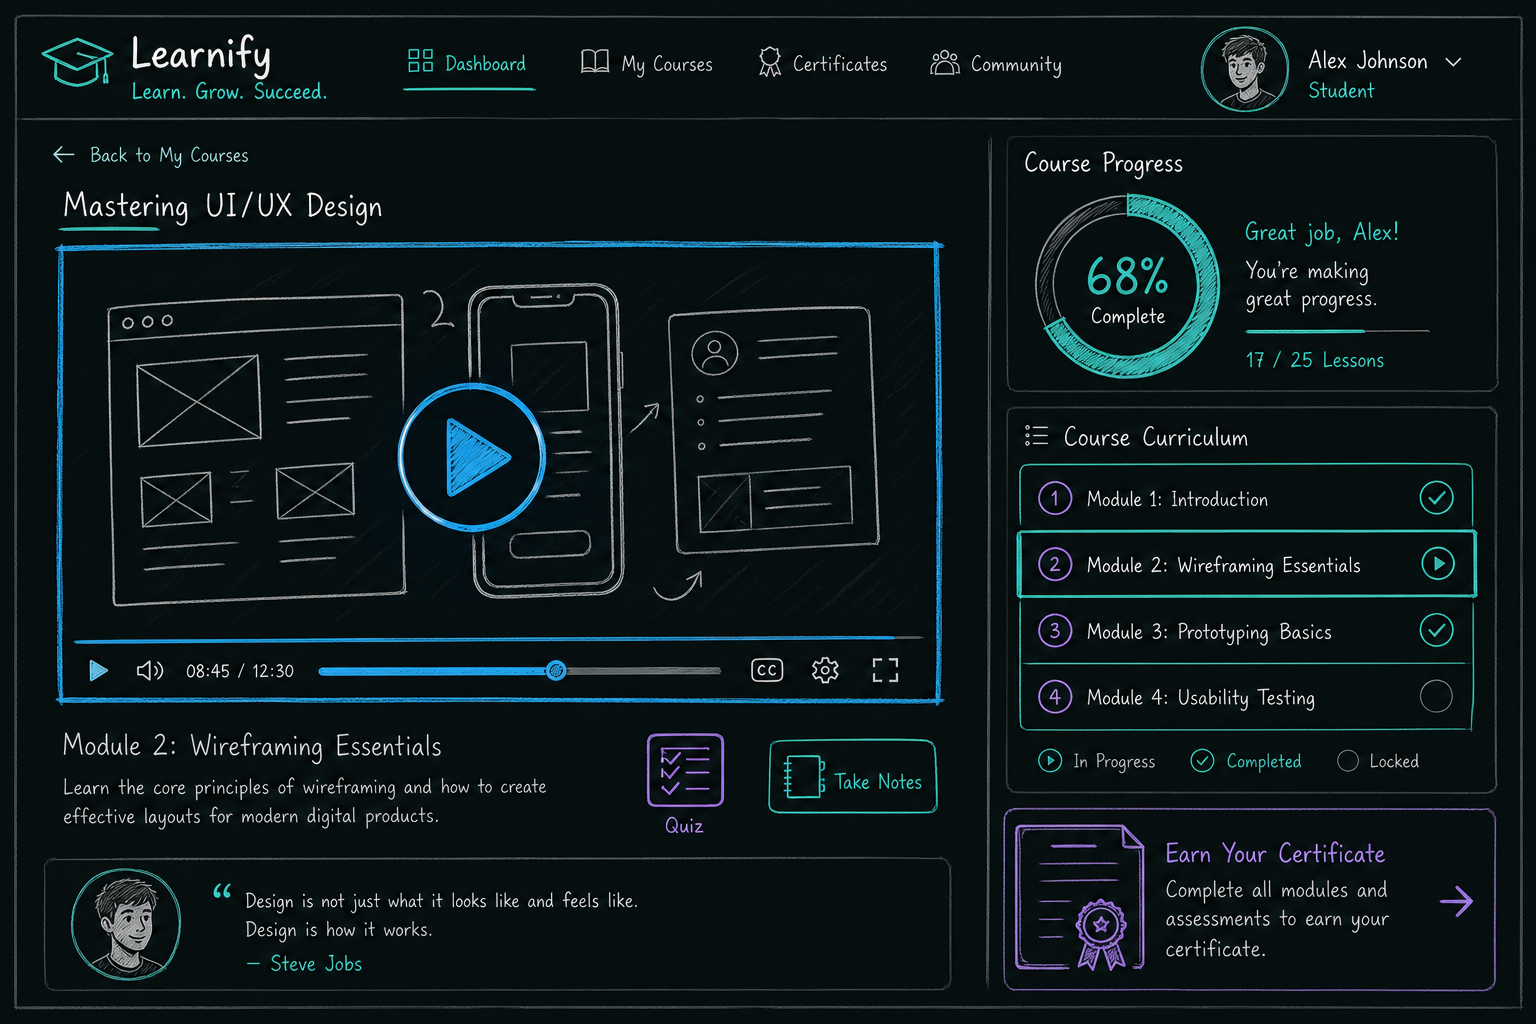Open the Earn Your Certificate arrow

coord(1457,901)
